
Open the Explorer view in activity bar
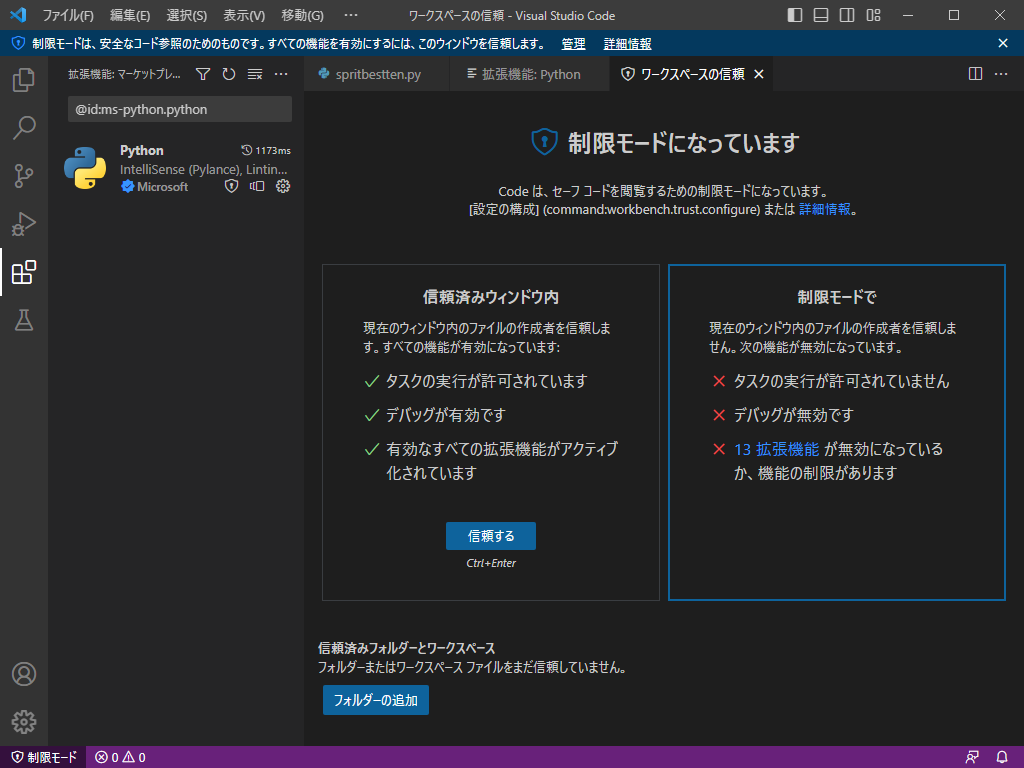[x=24, y=80]
